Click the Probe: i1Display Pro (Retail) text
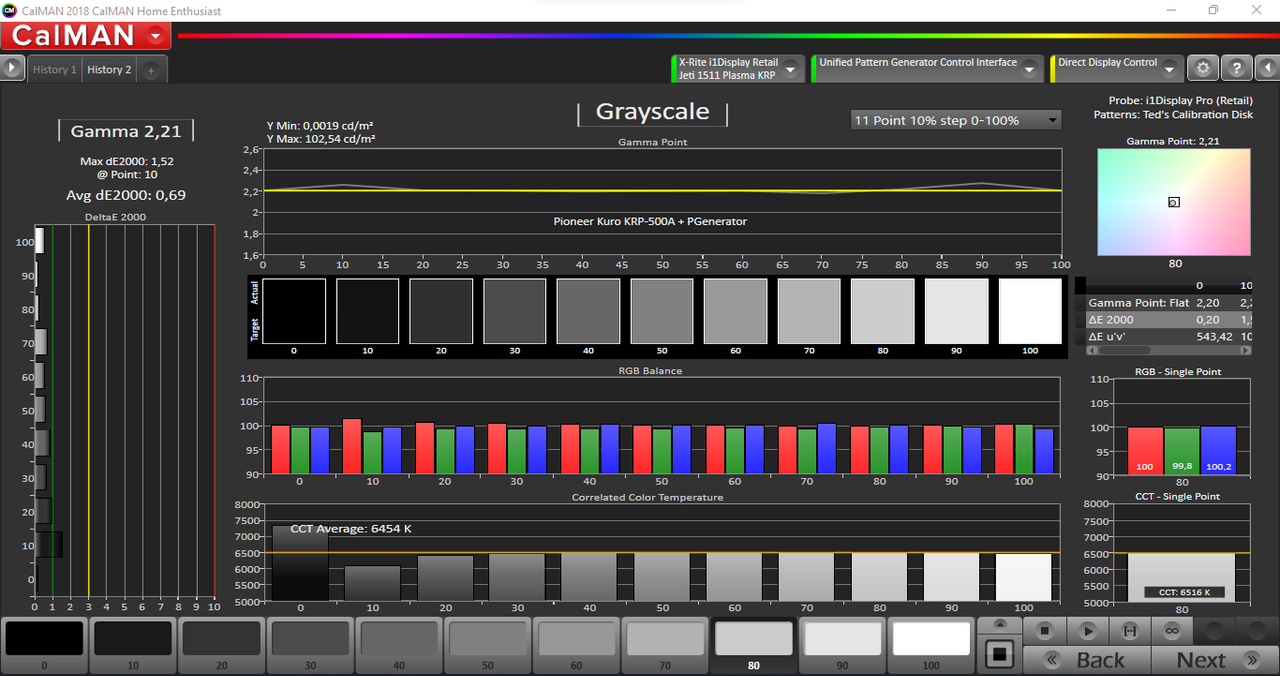The height and width of the screenshot is (676, 1280). (1181, 101)
